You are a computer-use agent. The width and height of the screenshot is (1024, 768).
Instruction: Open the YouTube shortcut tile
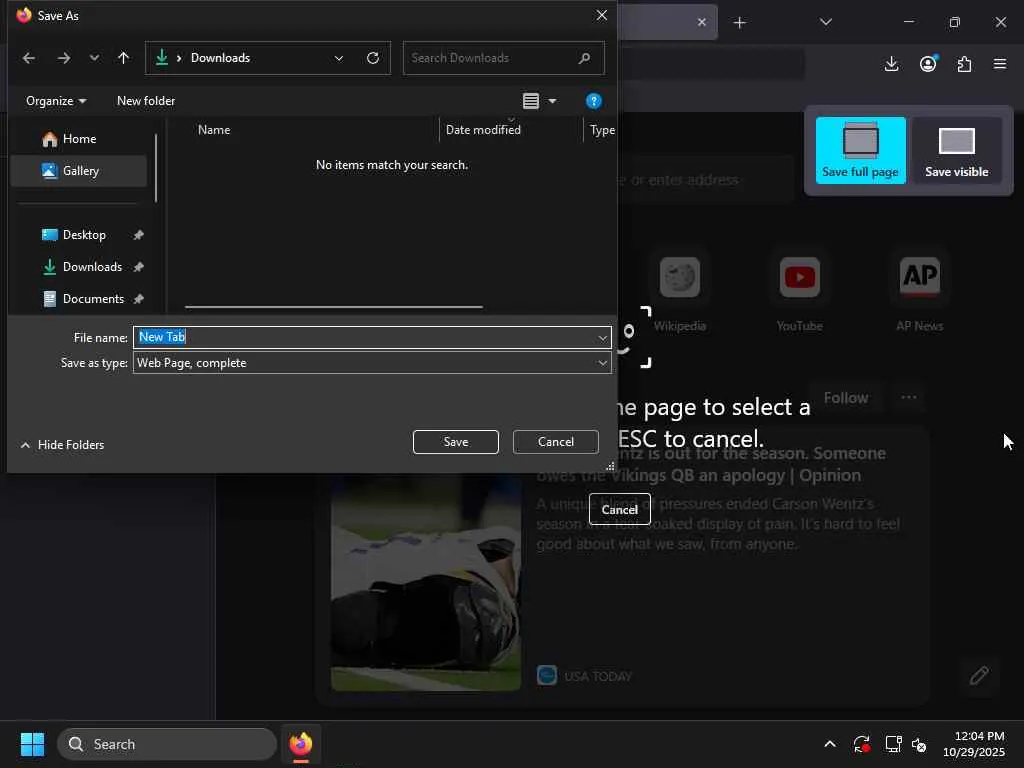[x=799, y=292]
